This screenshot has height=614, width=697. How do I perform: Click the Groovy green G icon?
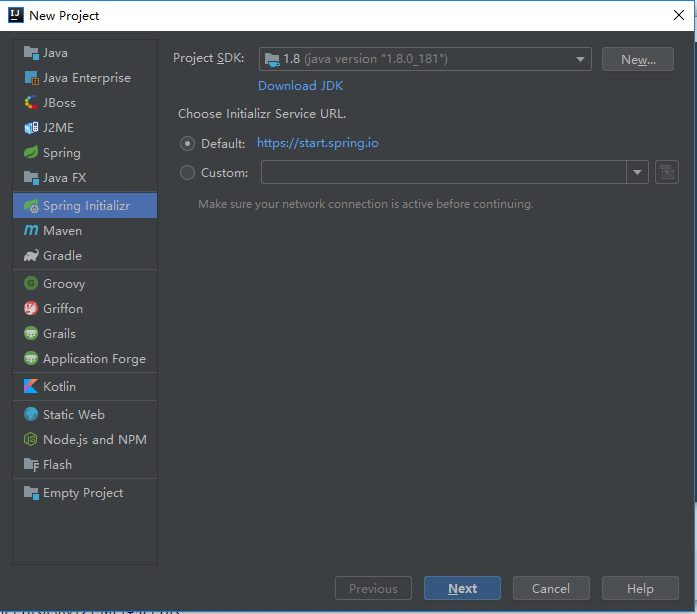click(31, 283)
